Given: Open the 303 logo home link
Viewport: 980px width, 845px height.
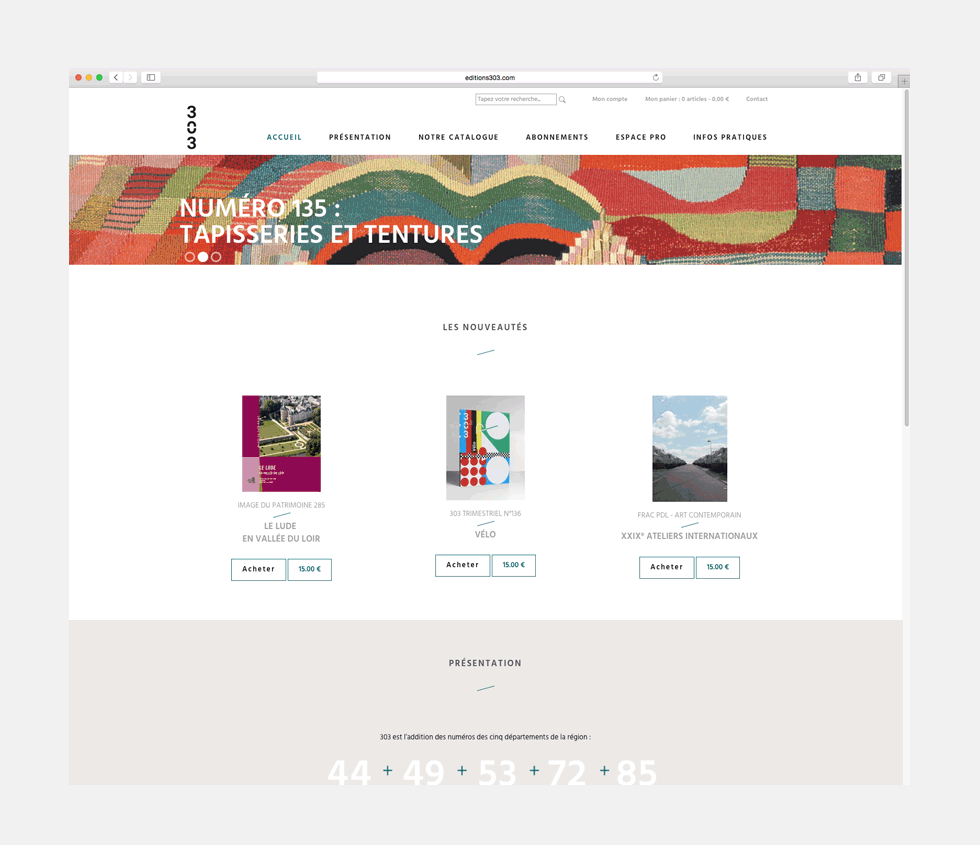Looking at the screenshot, I should click(192, 128).
